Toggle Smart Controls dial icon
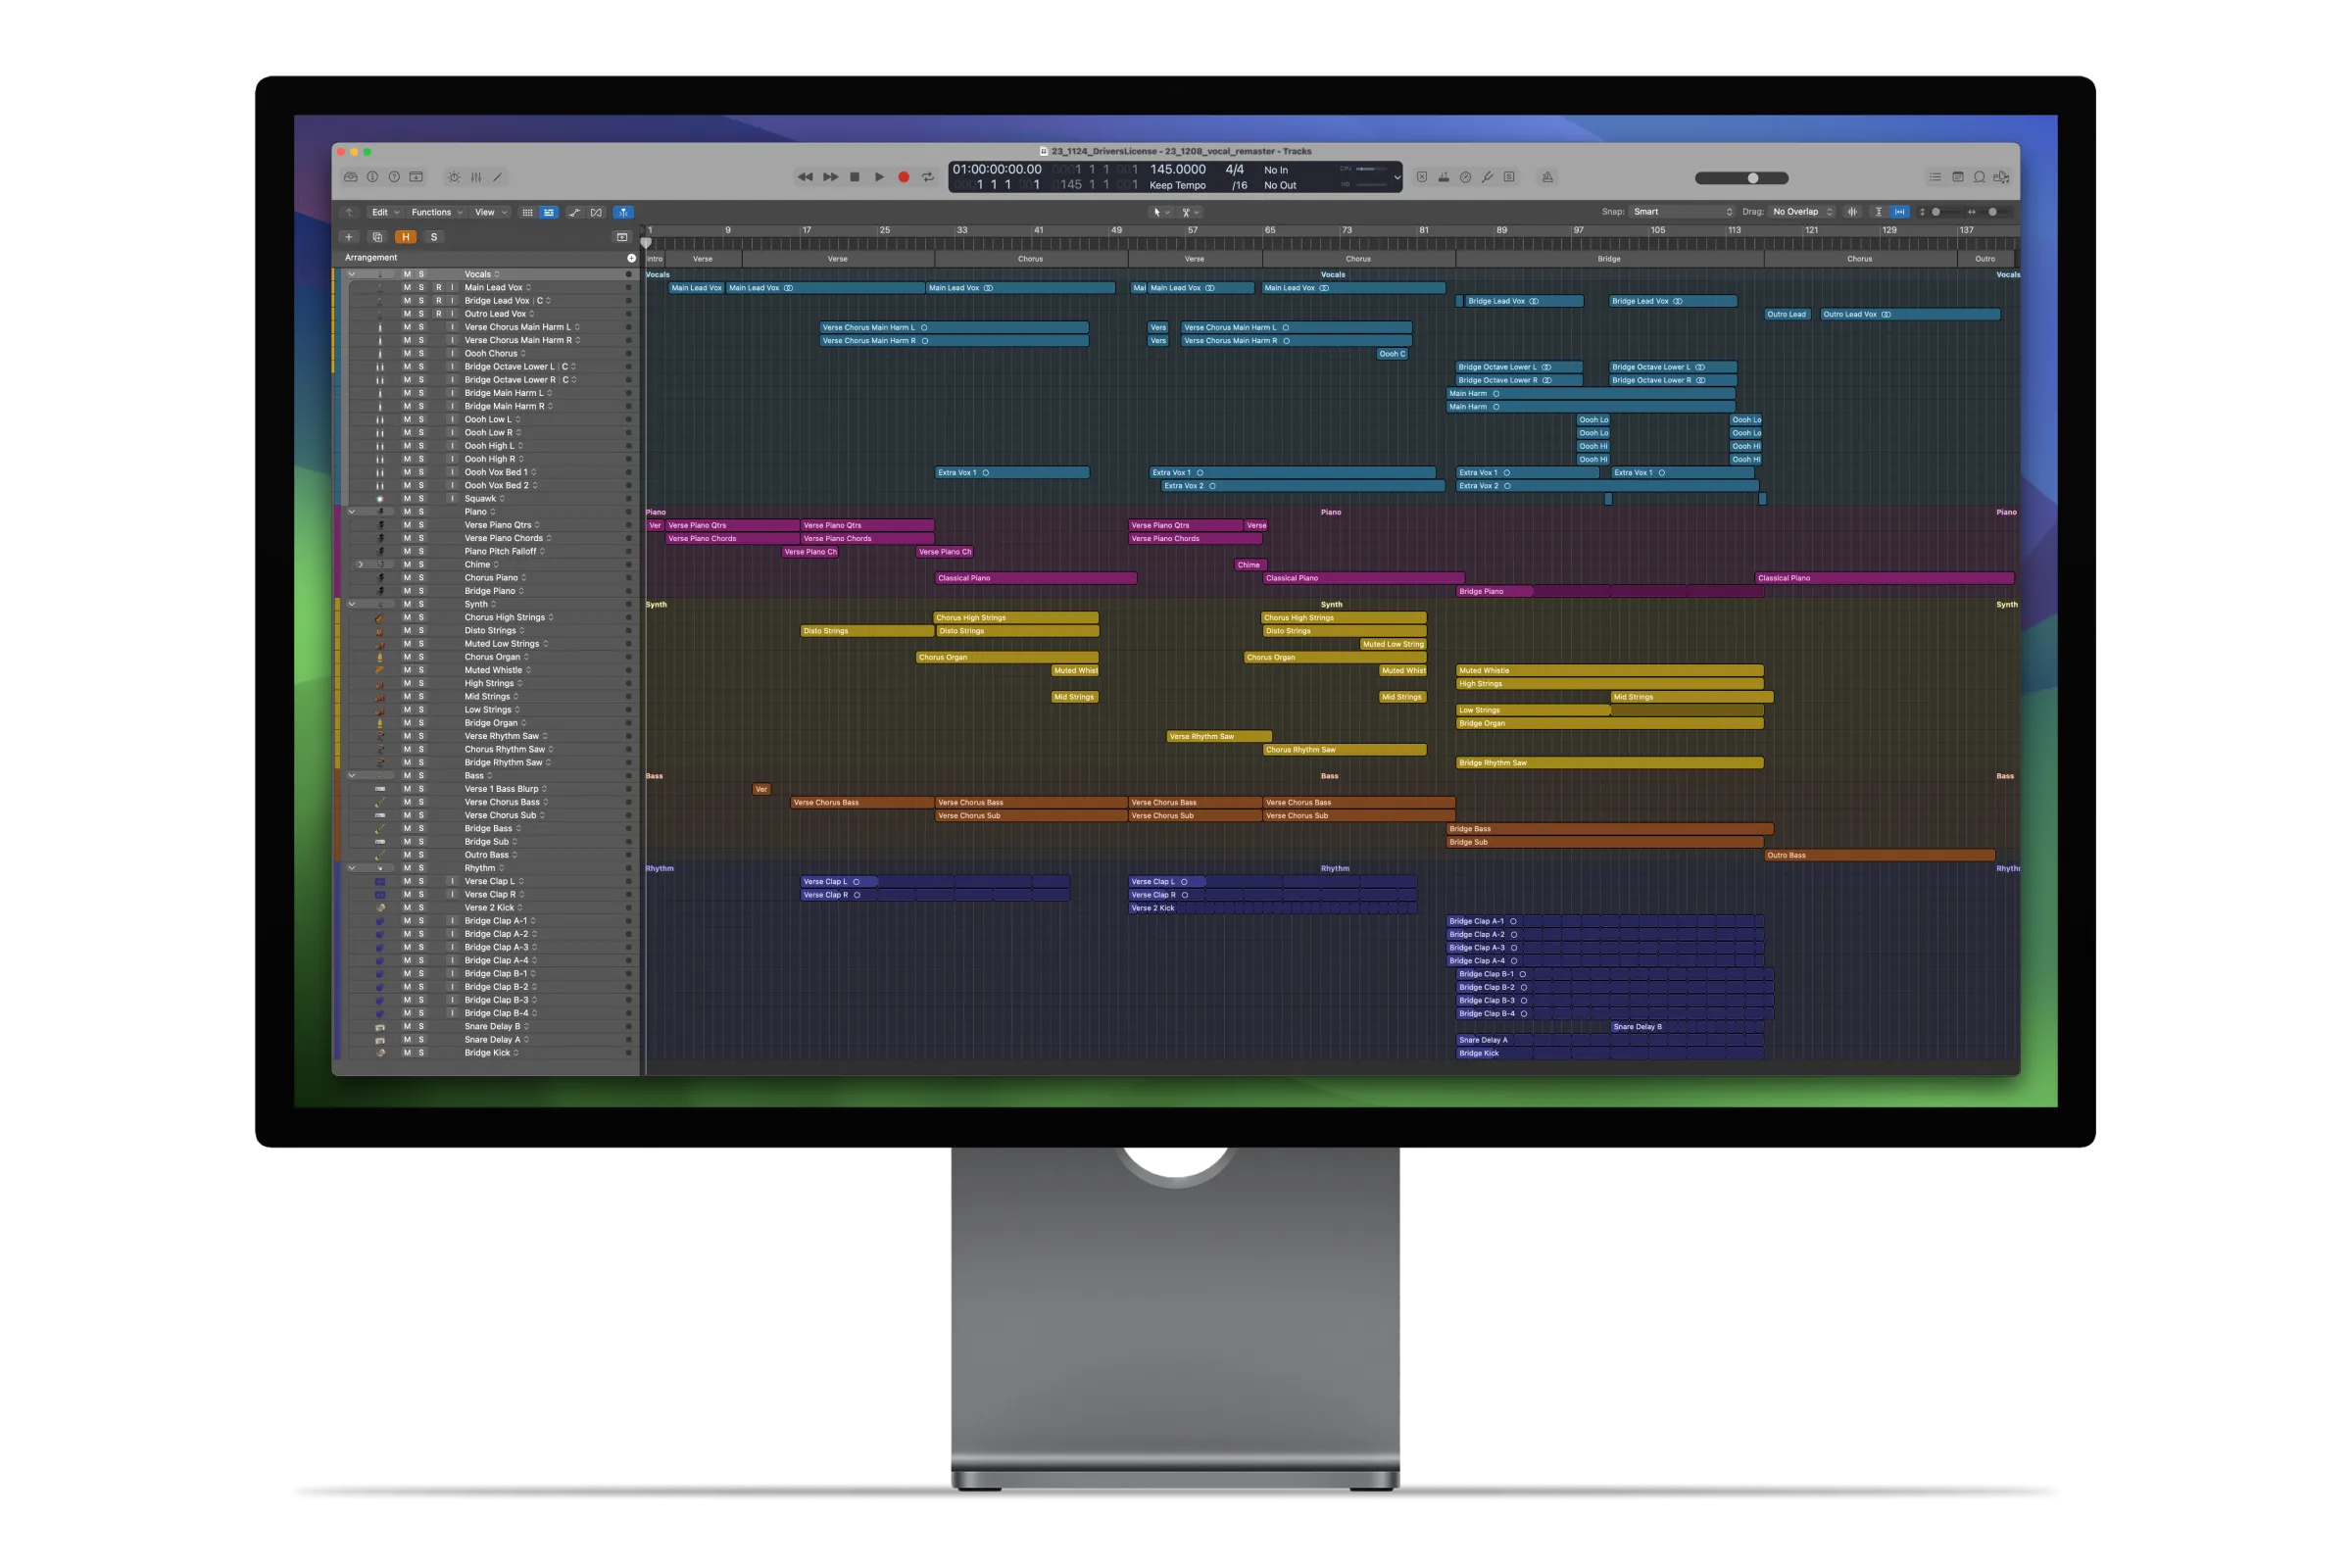The image size is (2352, 1568). pos(454,177)
